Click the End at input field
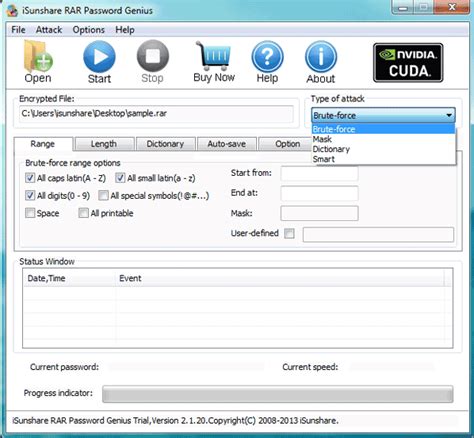Image resolution: width=474 pixels, height=438 pixels. [x=319, y=194]
